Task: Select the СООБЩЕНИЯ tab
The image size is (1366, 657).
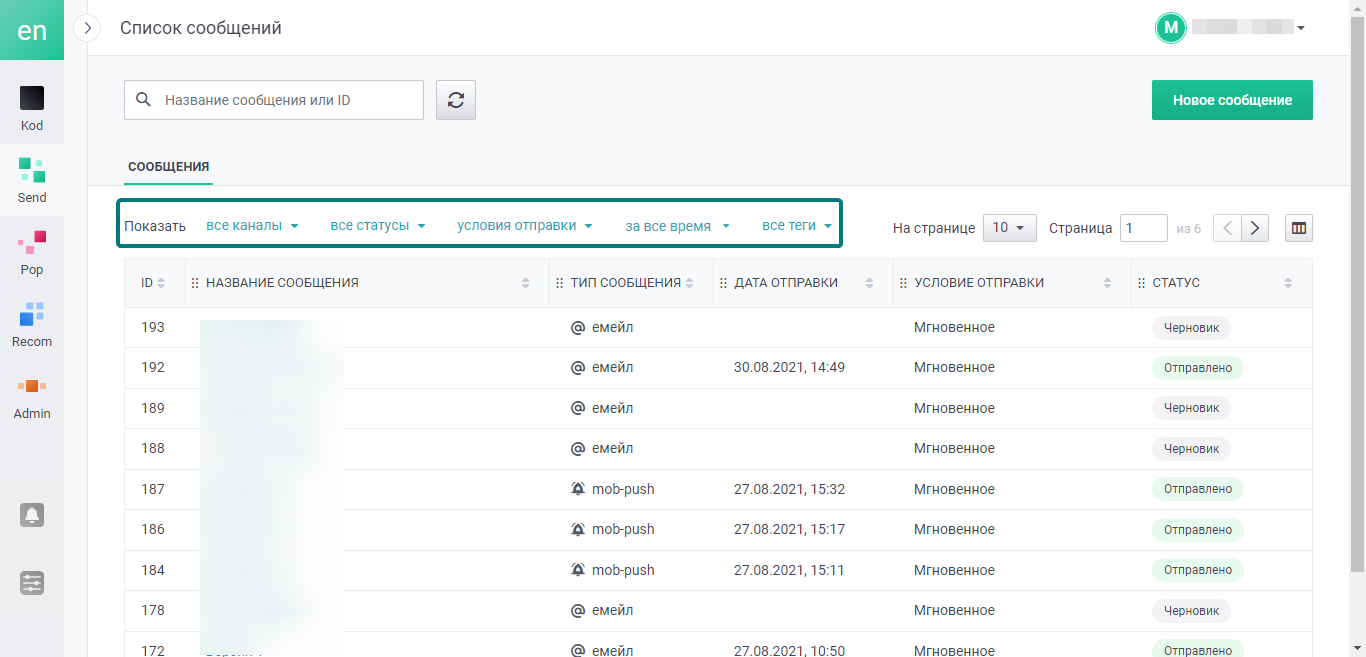Action: 168,167
